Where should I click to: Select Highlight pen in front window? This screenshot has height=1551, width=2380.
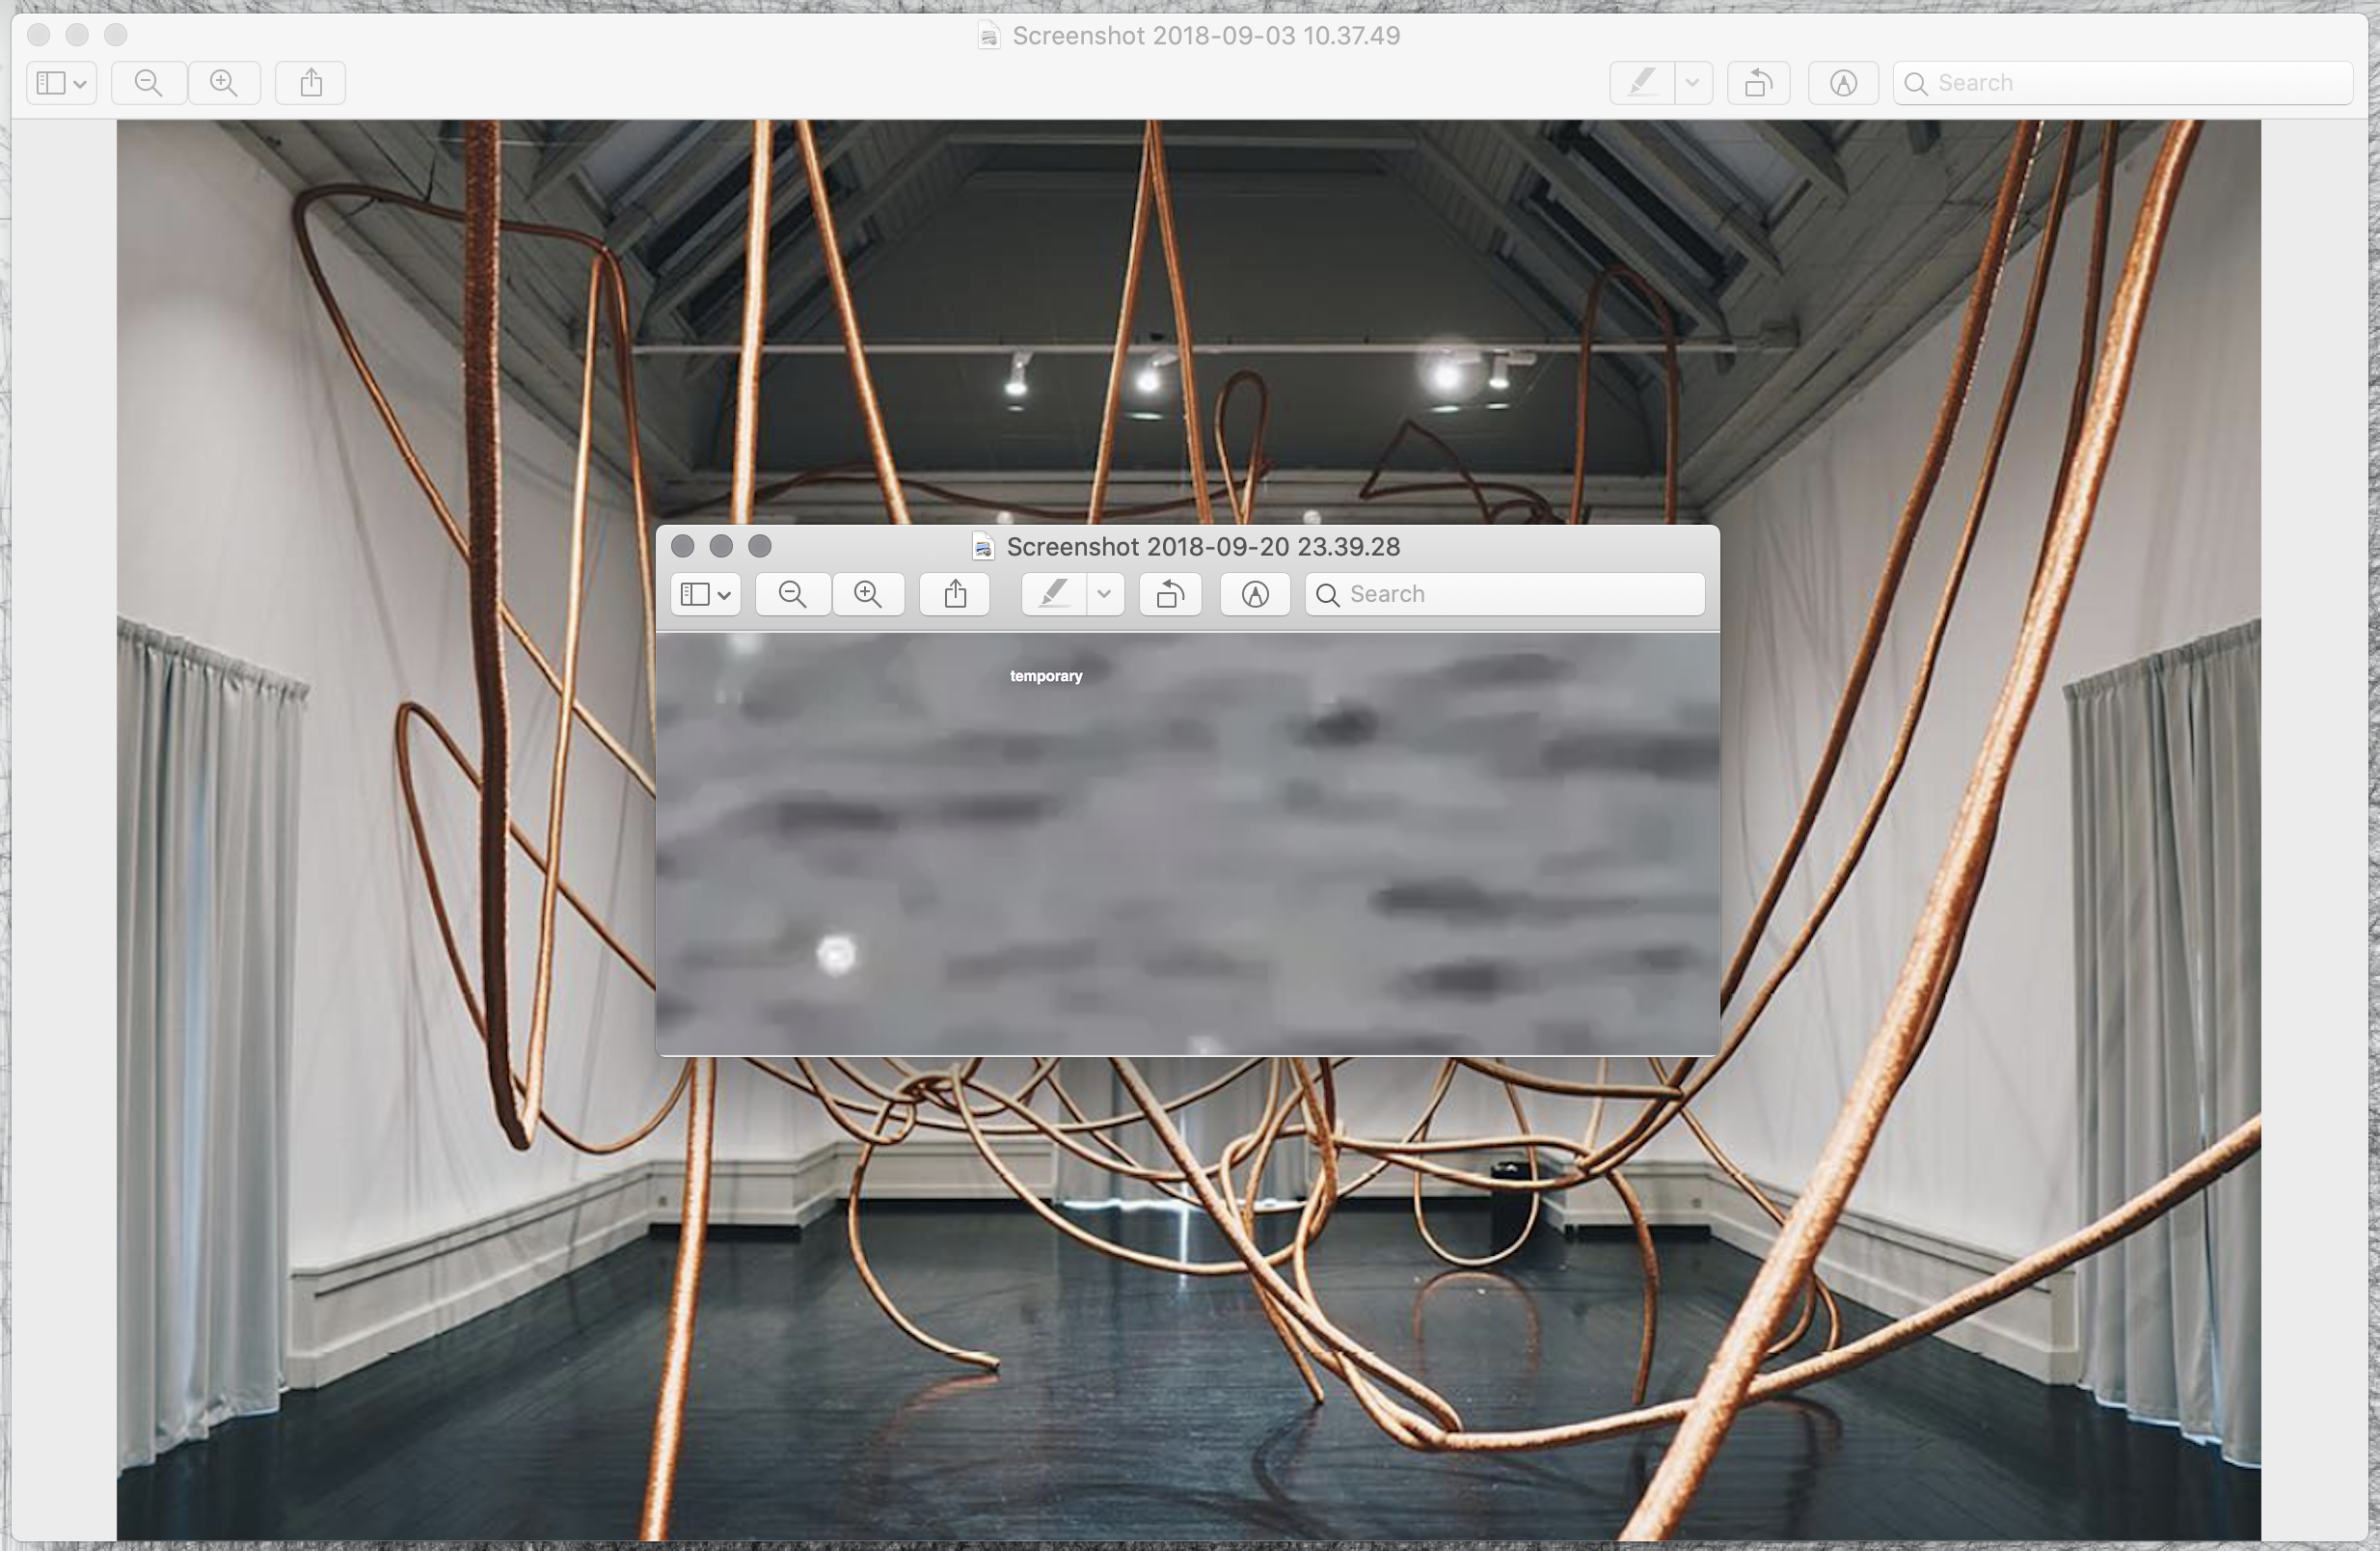pos(1053,594)
